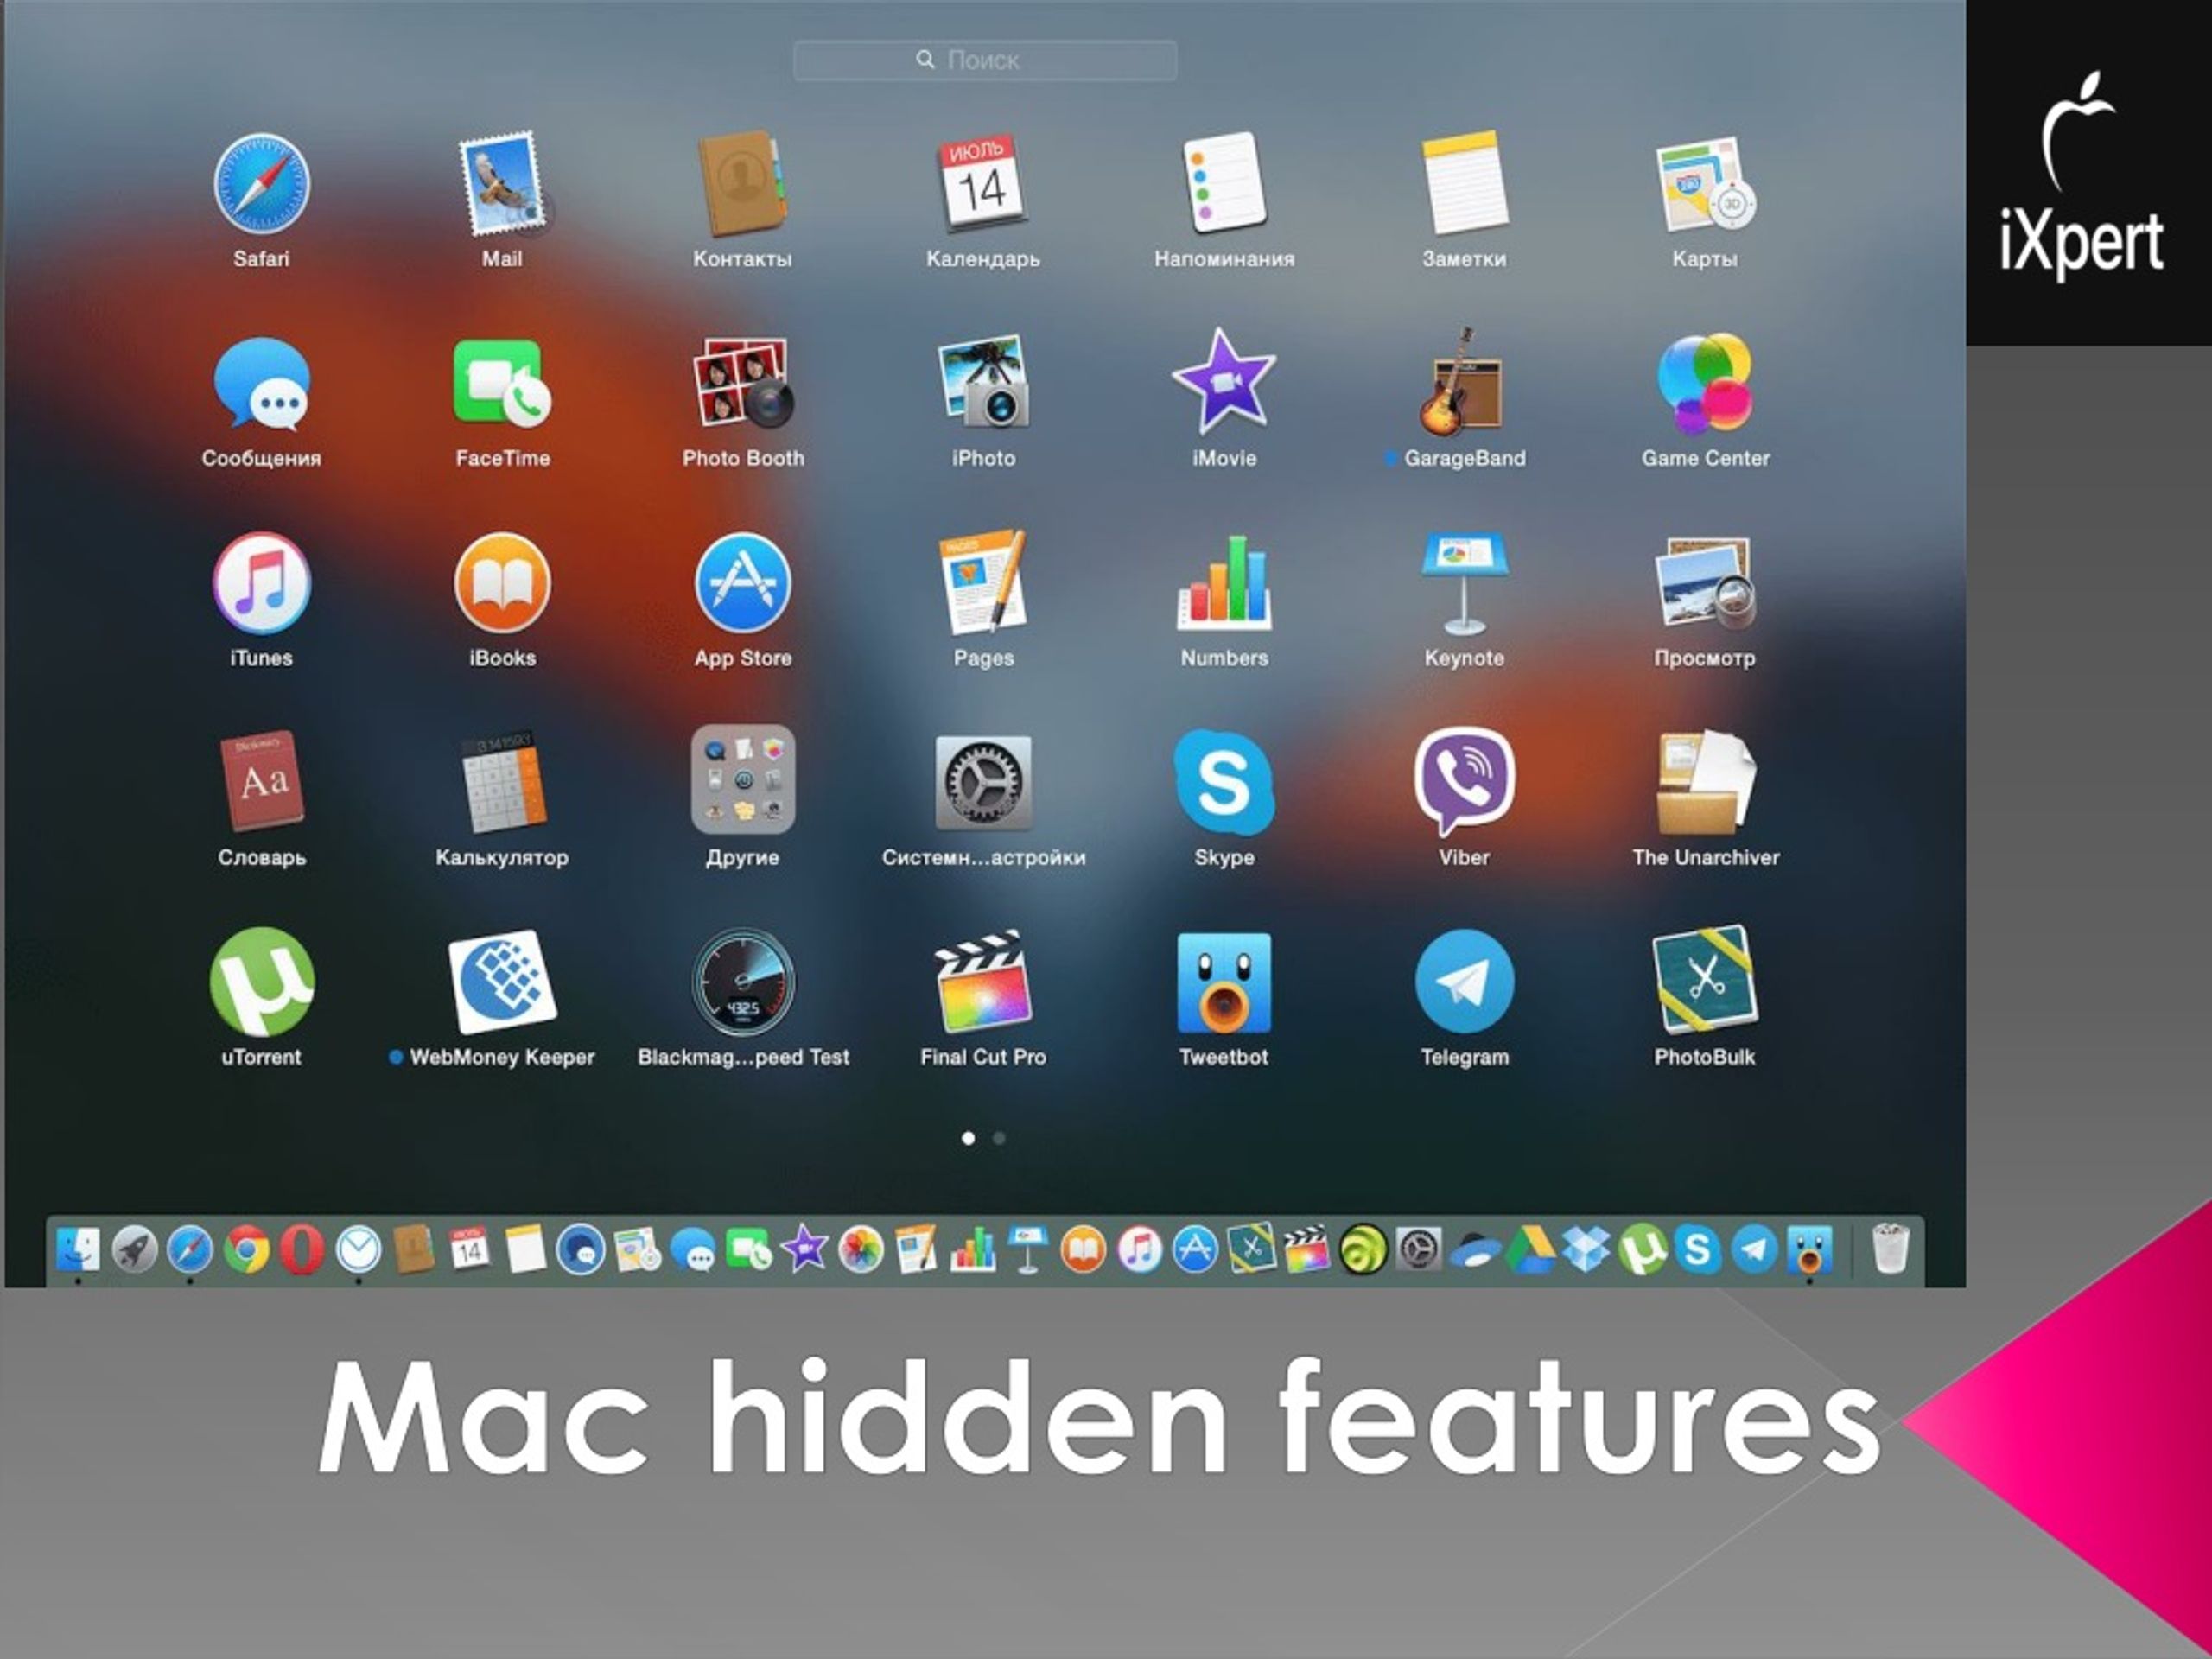Launch Telegram from the Launchpad grid

tap(1464, 981)
